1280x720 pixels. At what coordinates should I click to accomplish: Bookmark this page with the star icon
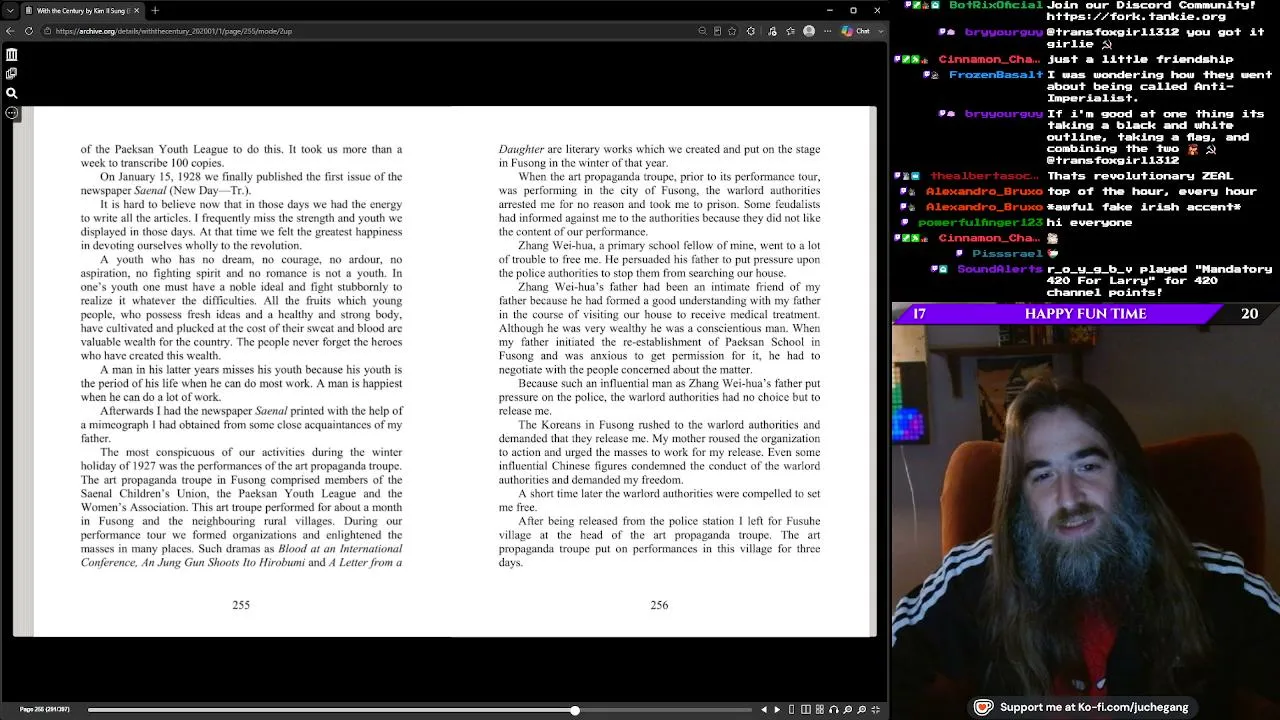pyautogui.click(x=732, y=31)
